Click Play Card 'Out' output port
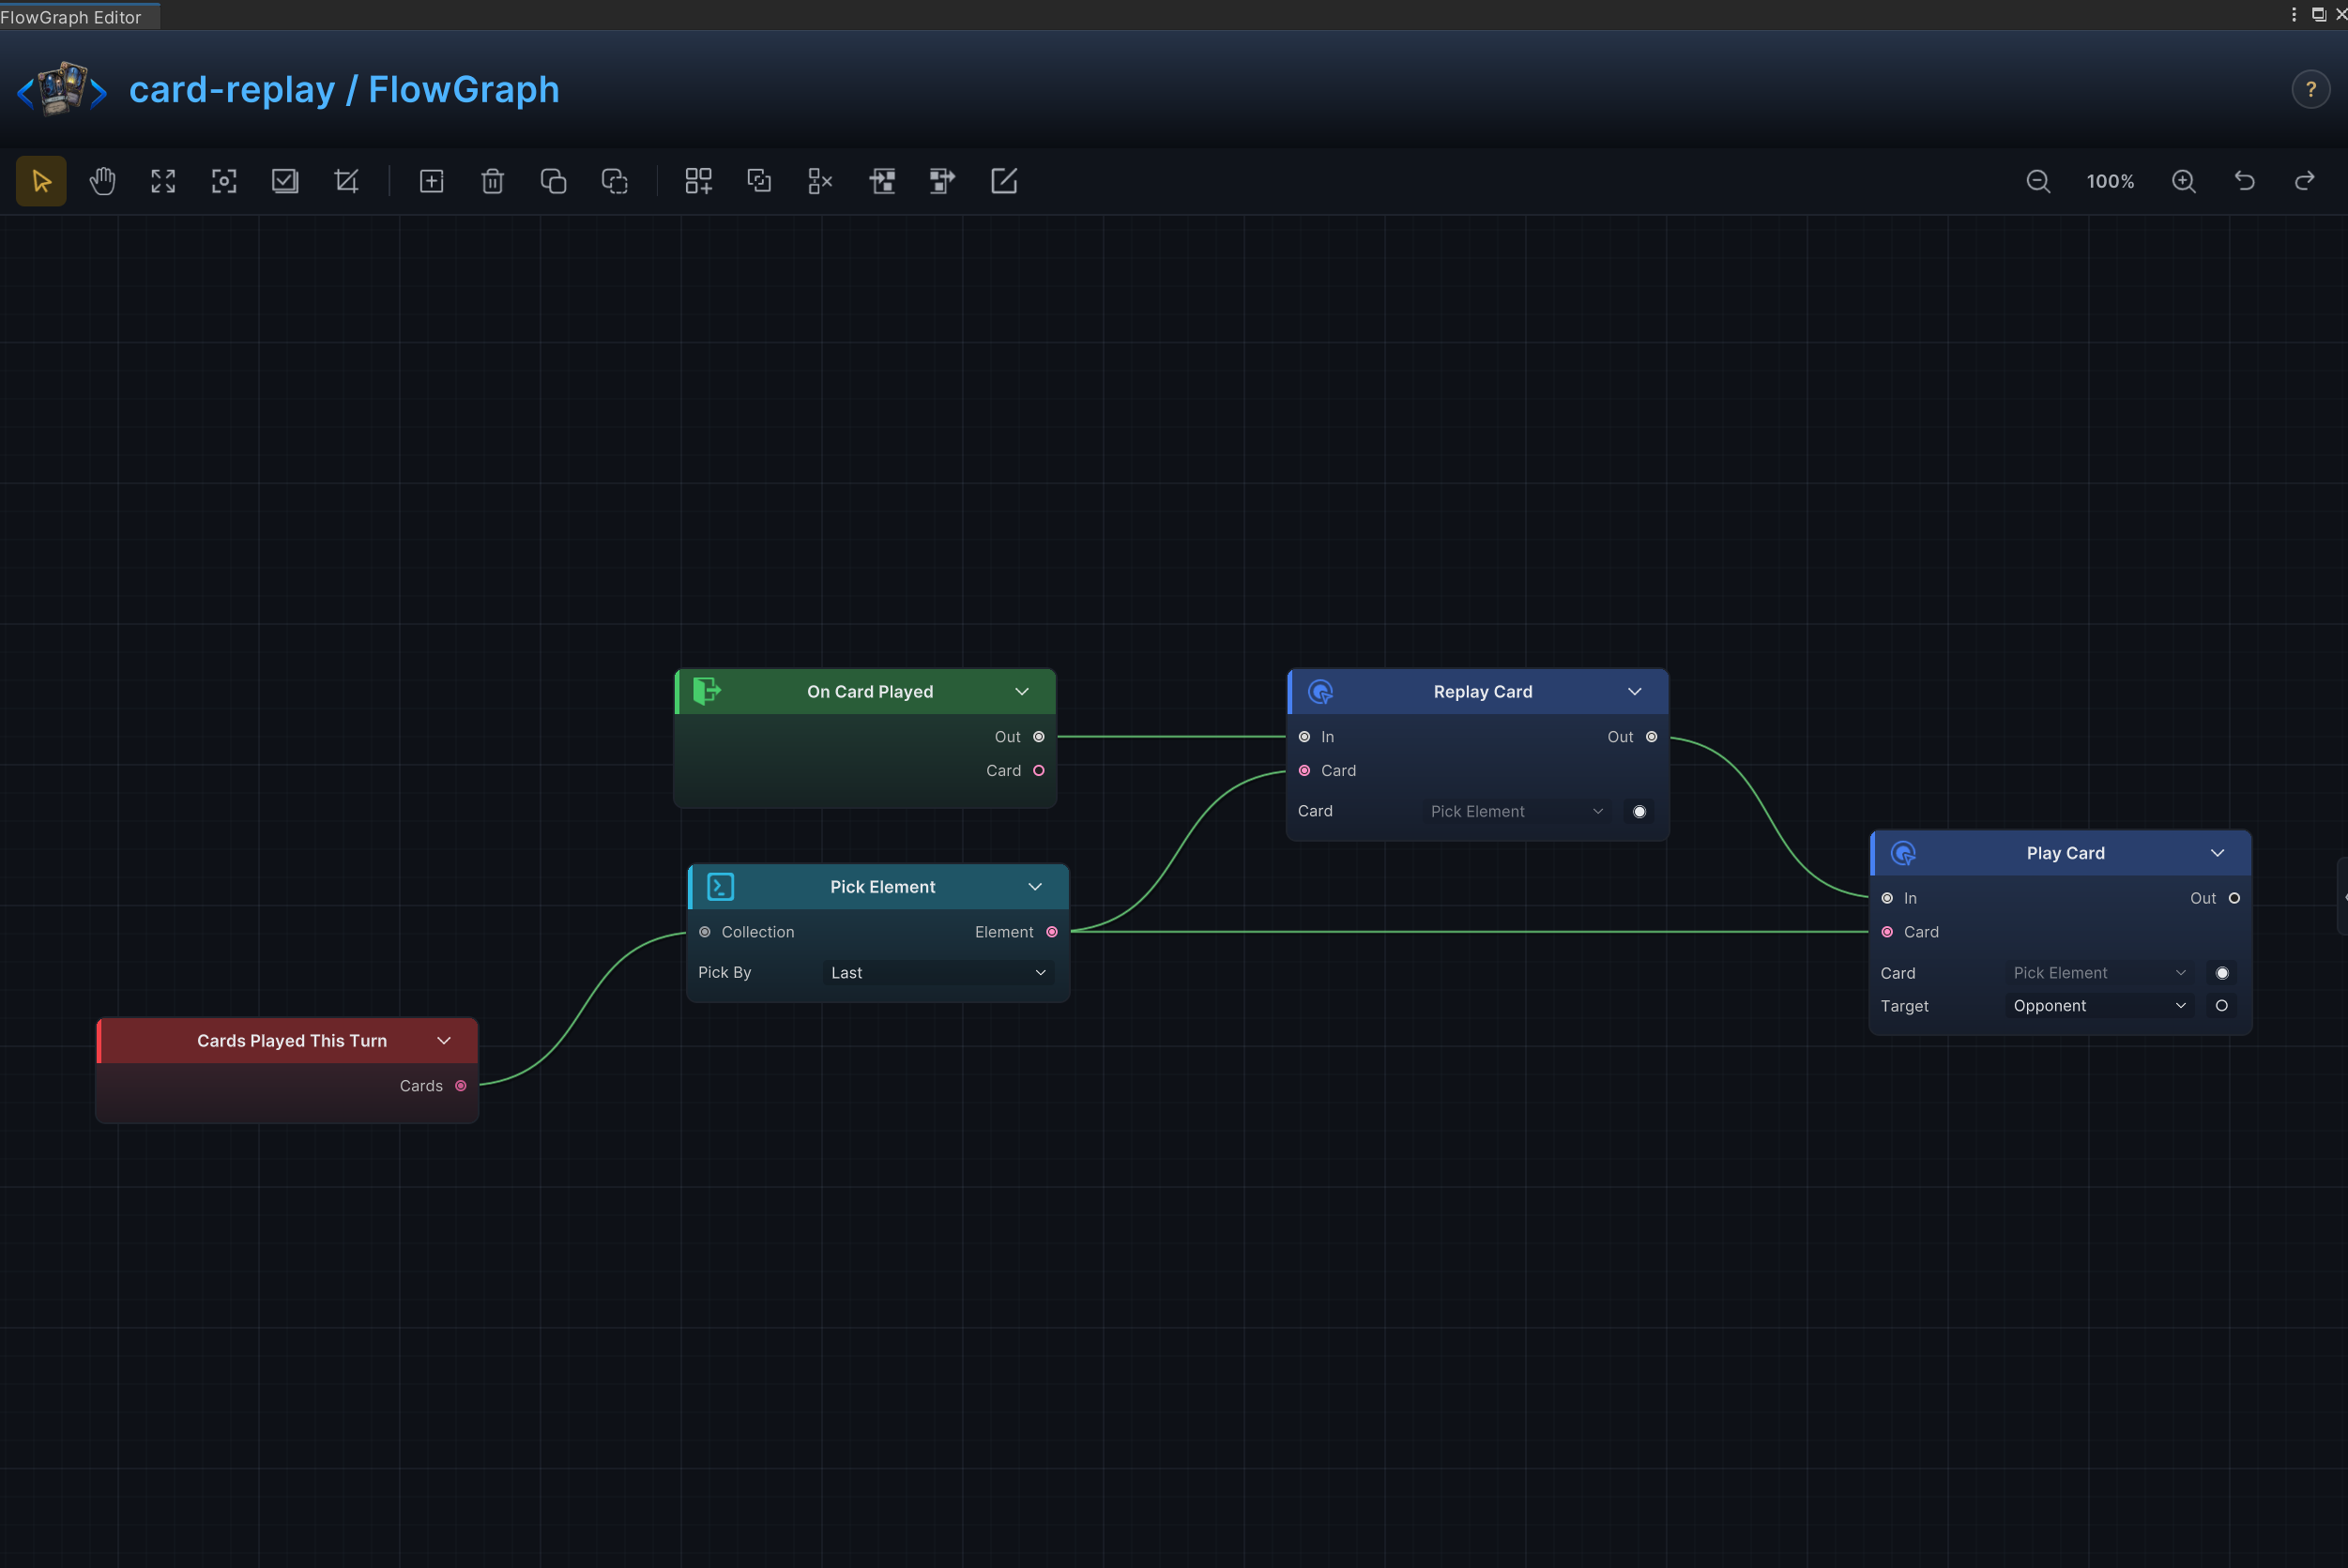The height and width of the screenshot is (1568, 2348). point(2234,898)
